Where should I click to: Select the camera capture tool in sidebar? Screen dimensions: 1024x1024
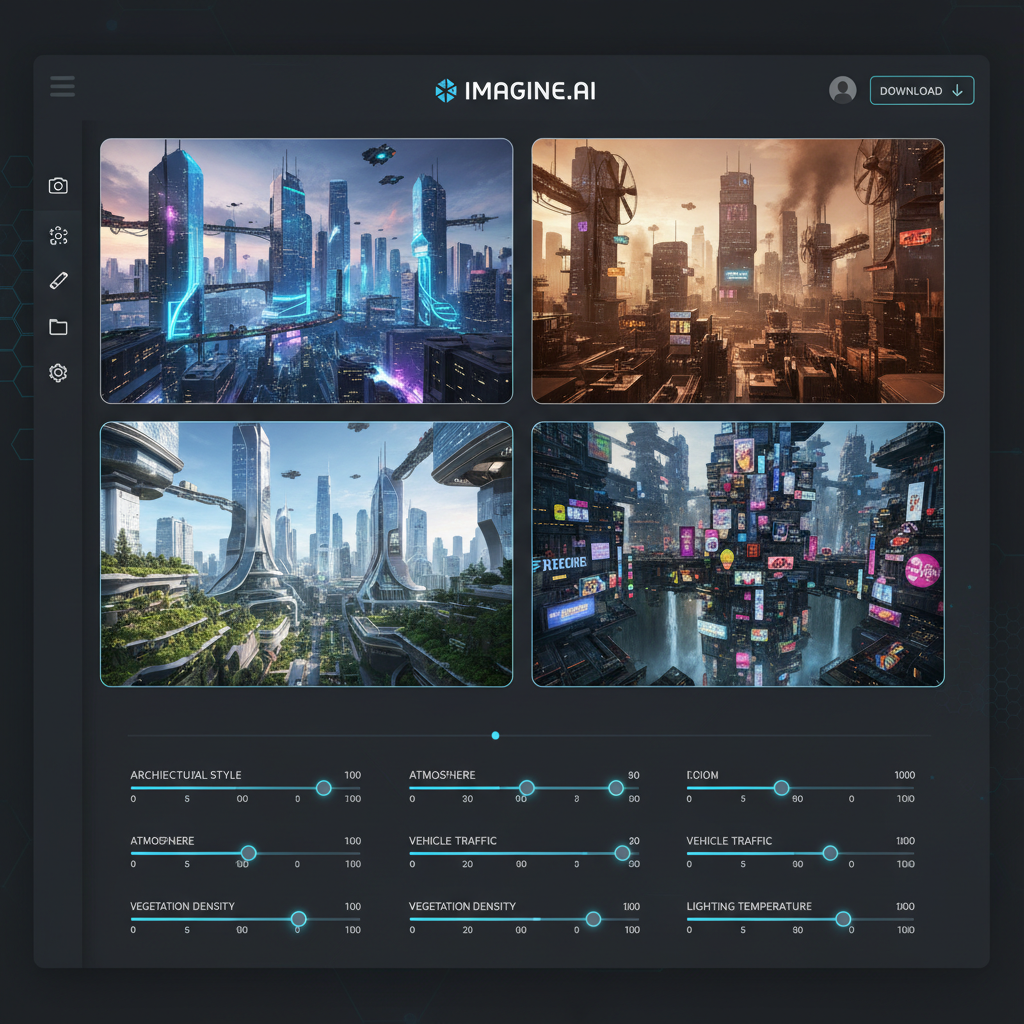point(58,186)
